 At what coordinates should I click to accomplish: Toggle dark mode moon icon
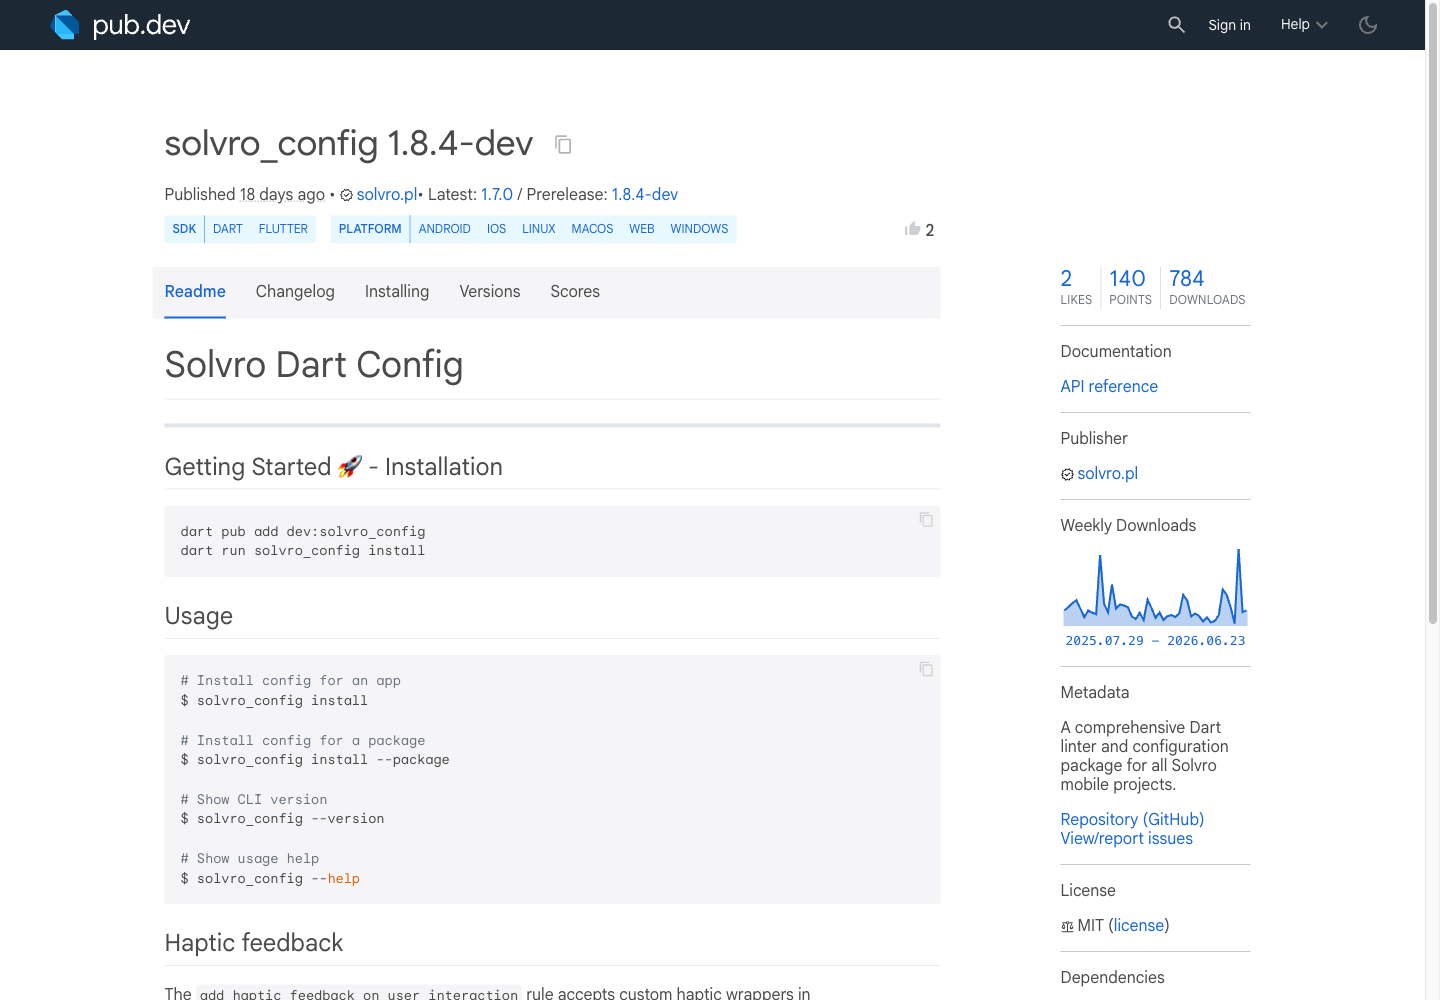[1368, 25]
